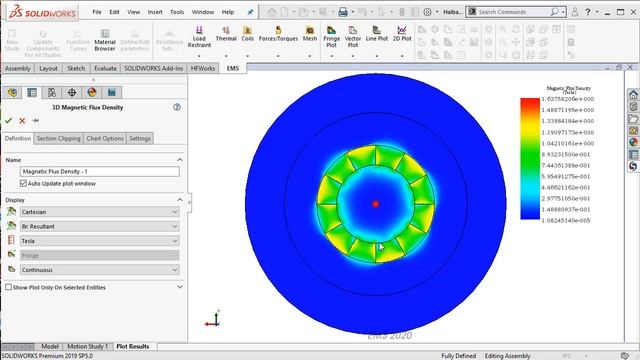
Task: Open the ConfigurationManager tab
Action: (x=52, y=93)
